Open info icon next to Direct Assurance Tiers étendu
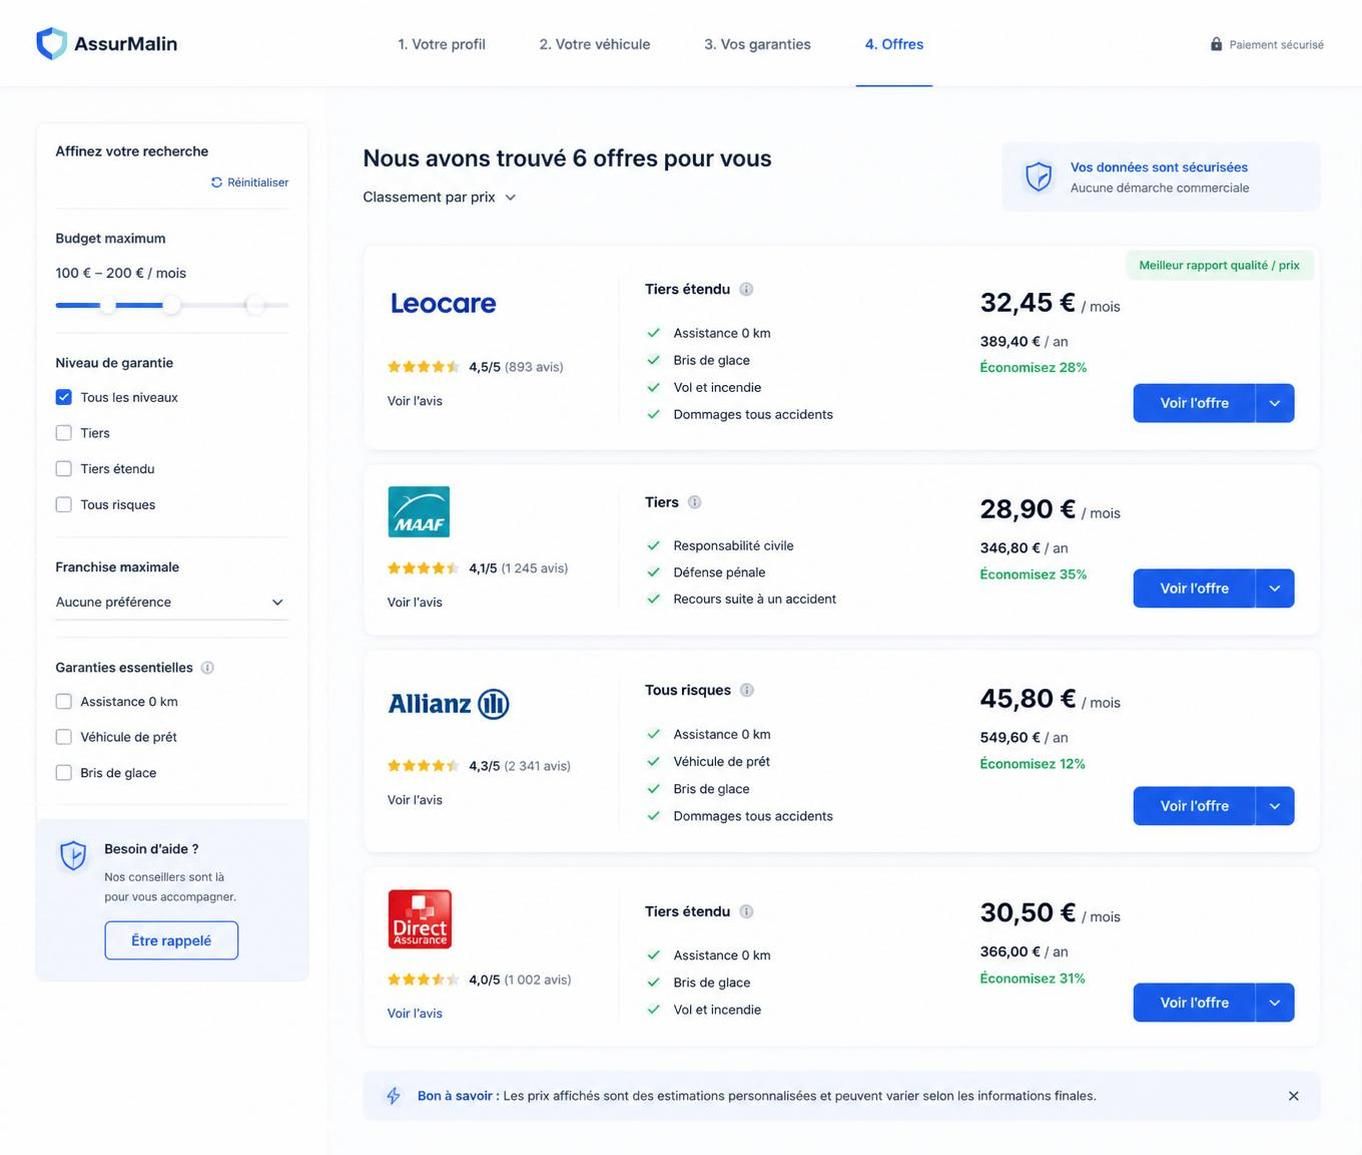This screenshot has width=1362, height=1155. [x=746, y=911]
